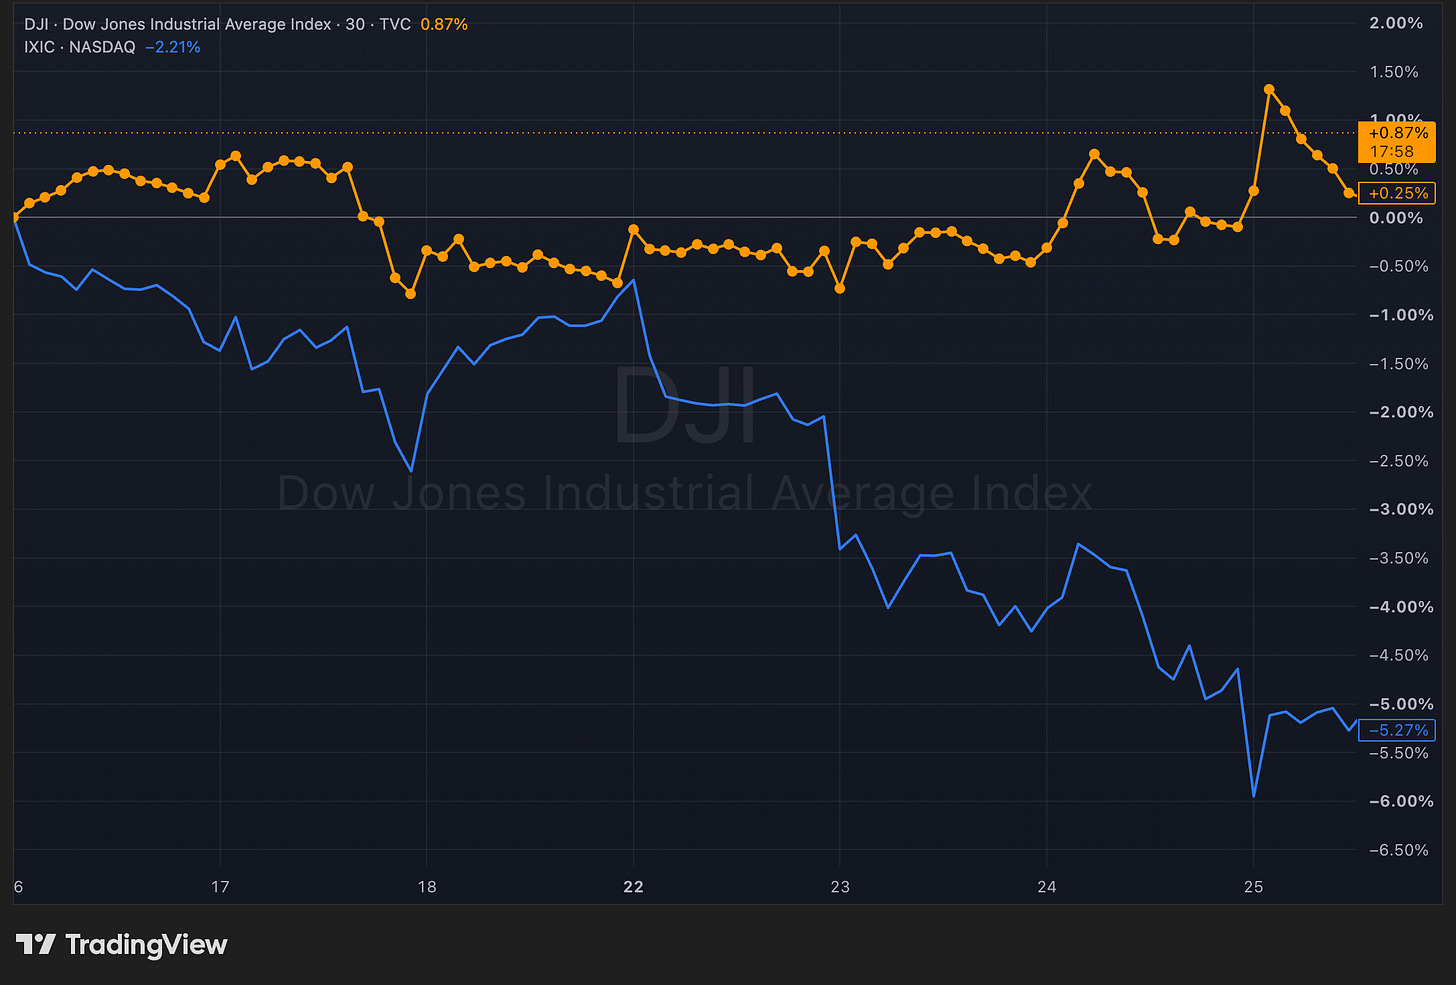The width and height of the screenshot is (1456, 985).
Task: Click the −6.50% y-axis label
Action: point(1399,850)
